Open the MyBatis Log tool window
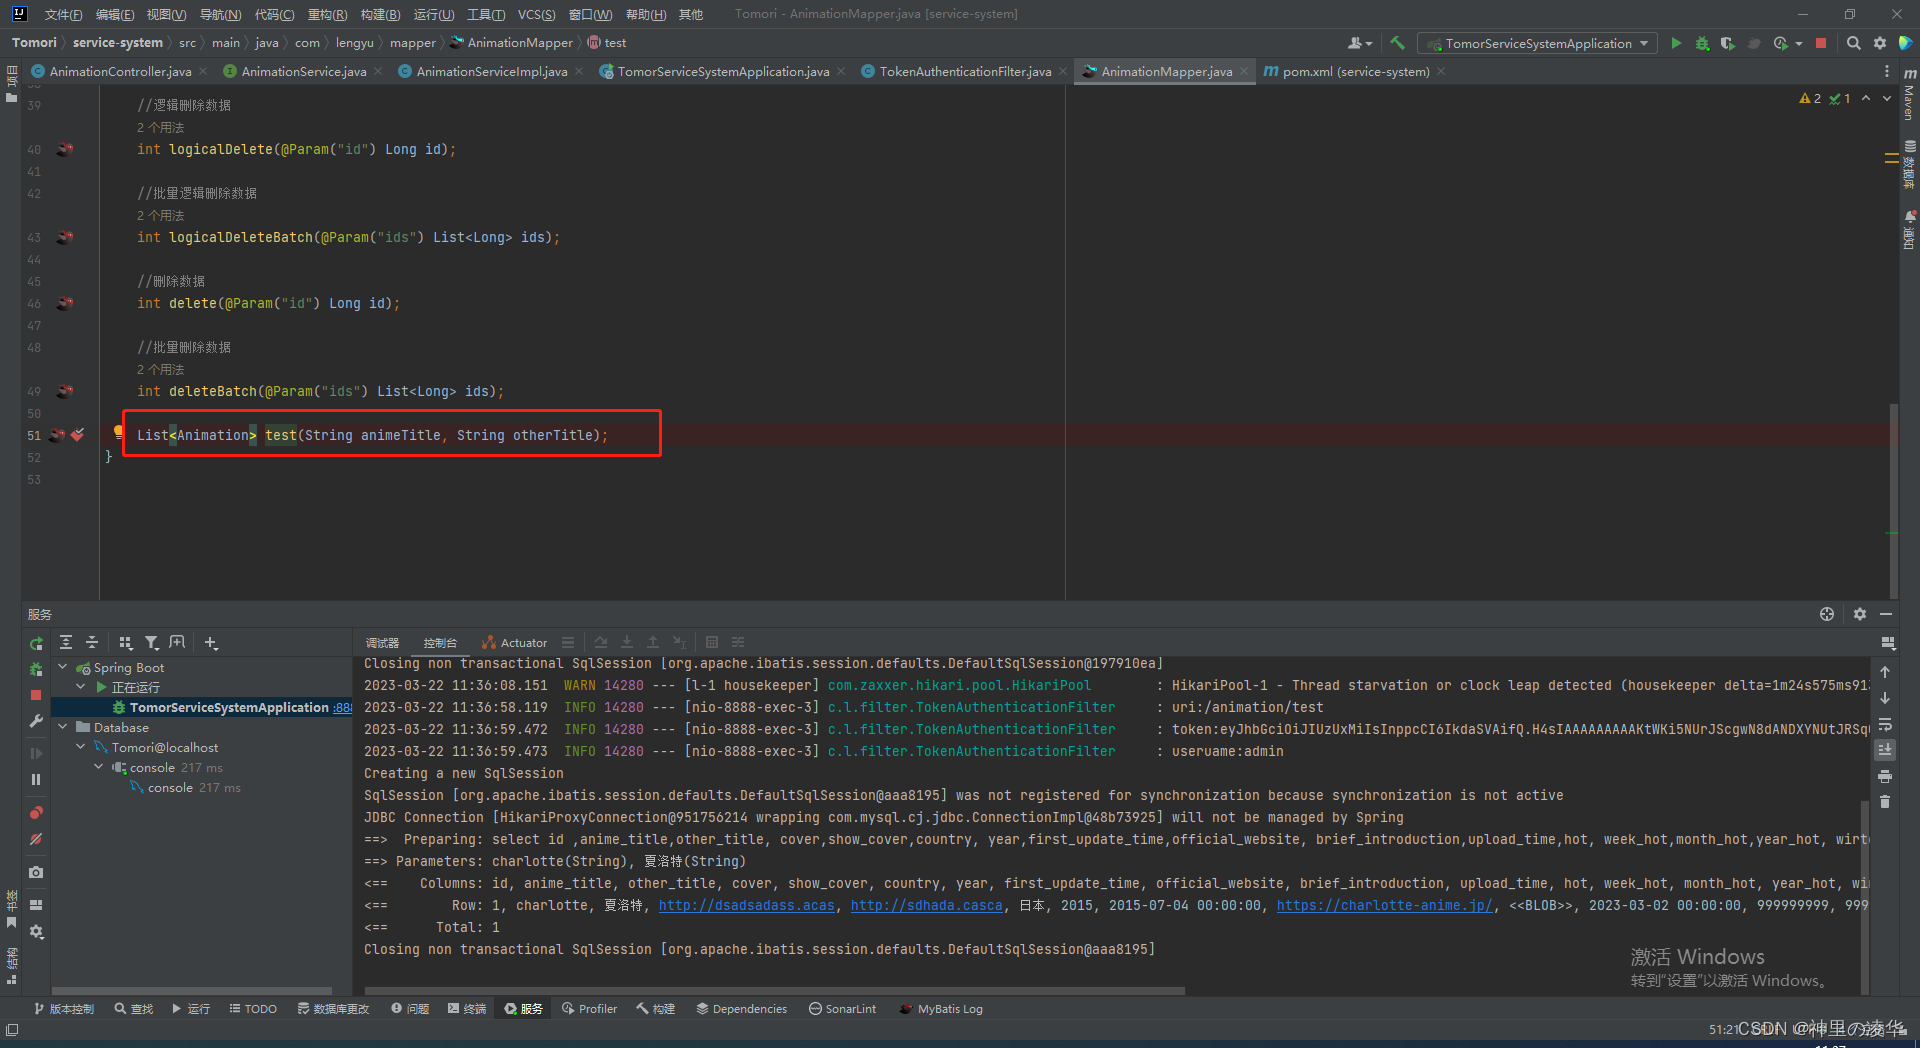This screenshot has width=1920, height=1048. [x=941, y=1009]
